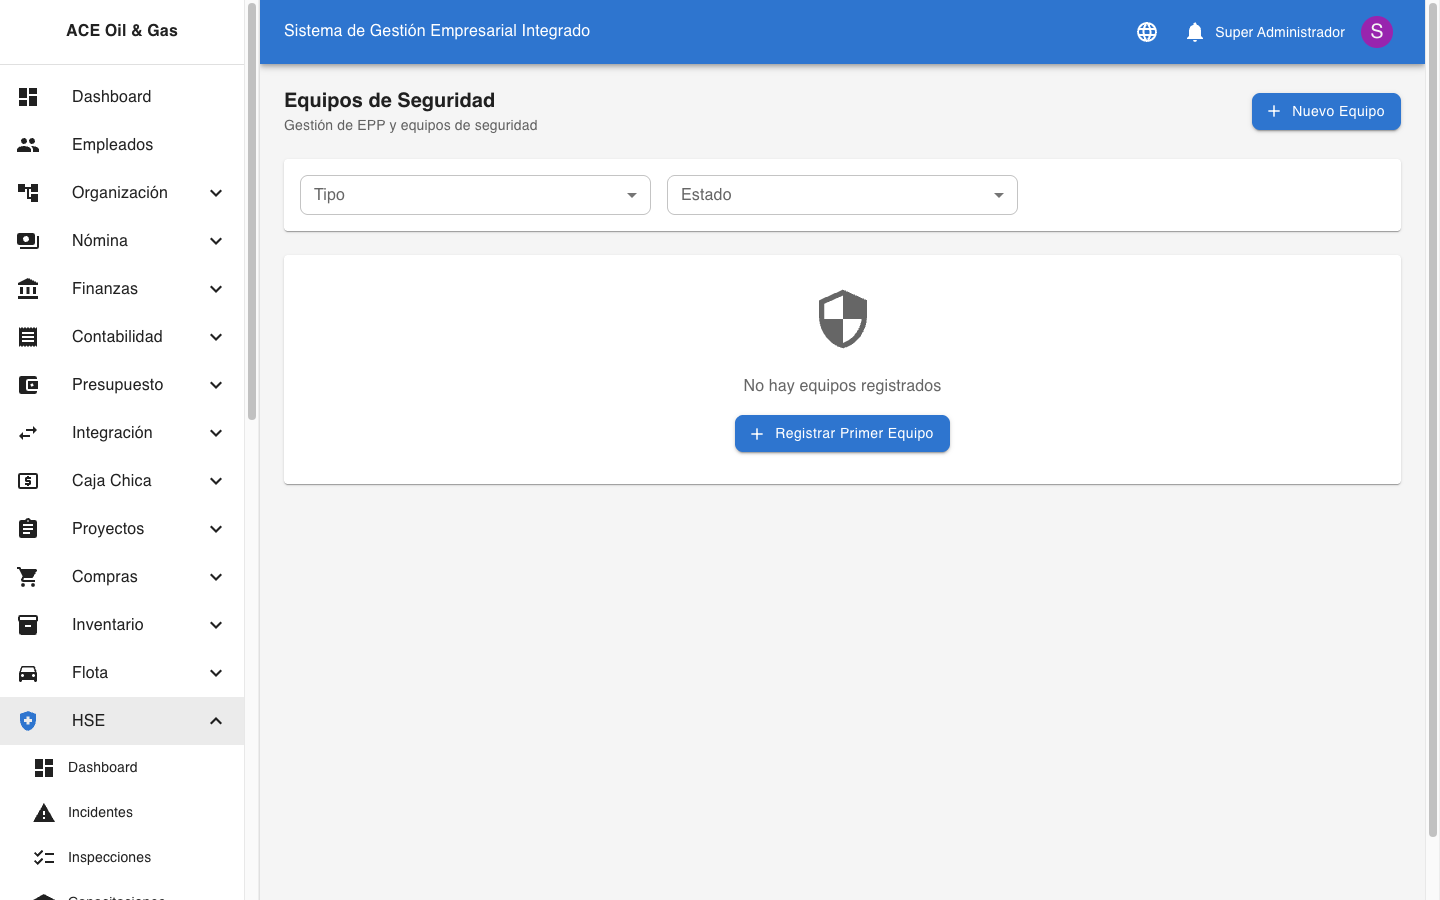Viewport: 1440px width, 900px height.
Task: Click the Incidentes warning icon
Action: pyautogui.click(x=44, y=812)
